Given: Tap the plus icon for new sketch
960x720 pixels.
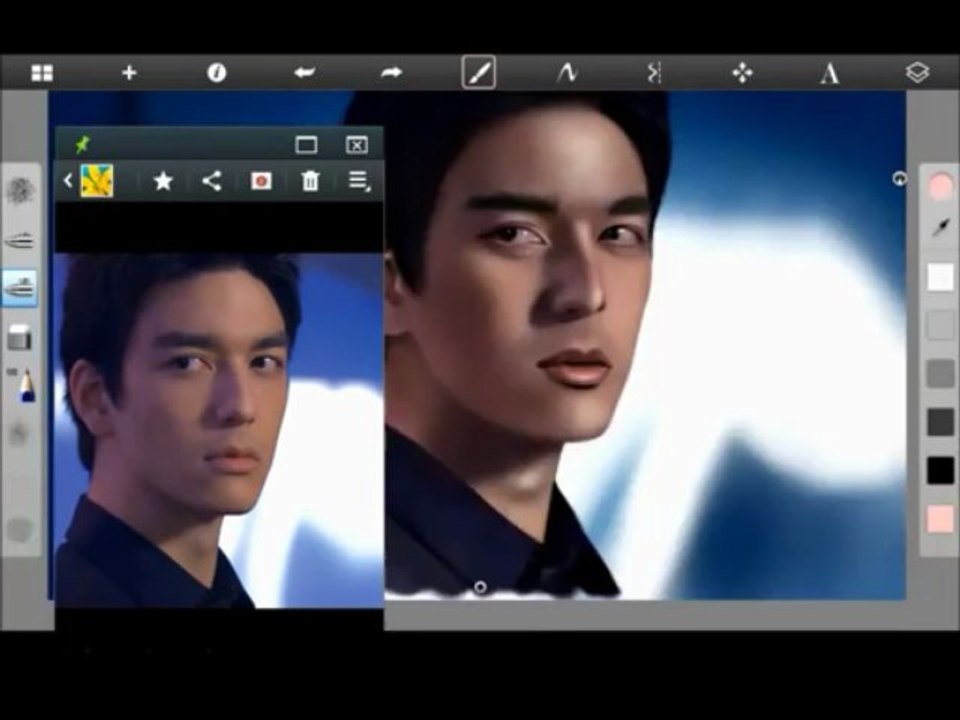Looking at the screenshot, I should [129, 73].
